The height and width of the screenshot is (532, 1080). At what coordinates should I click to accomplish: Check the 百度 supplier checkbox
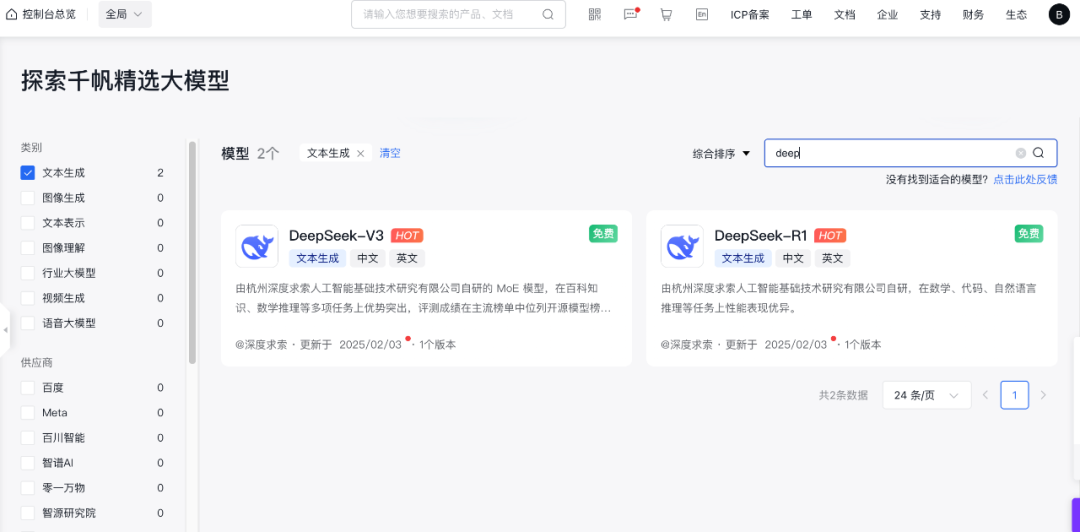click(x=28, y=388)
